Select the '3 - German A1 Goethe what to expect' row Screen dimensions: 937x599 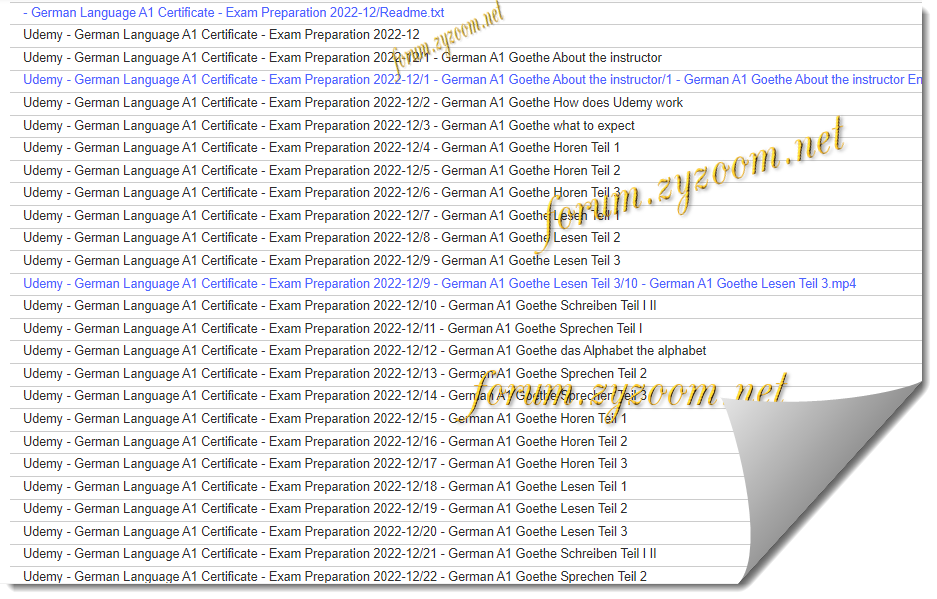pos(329,126)
